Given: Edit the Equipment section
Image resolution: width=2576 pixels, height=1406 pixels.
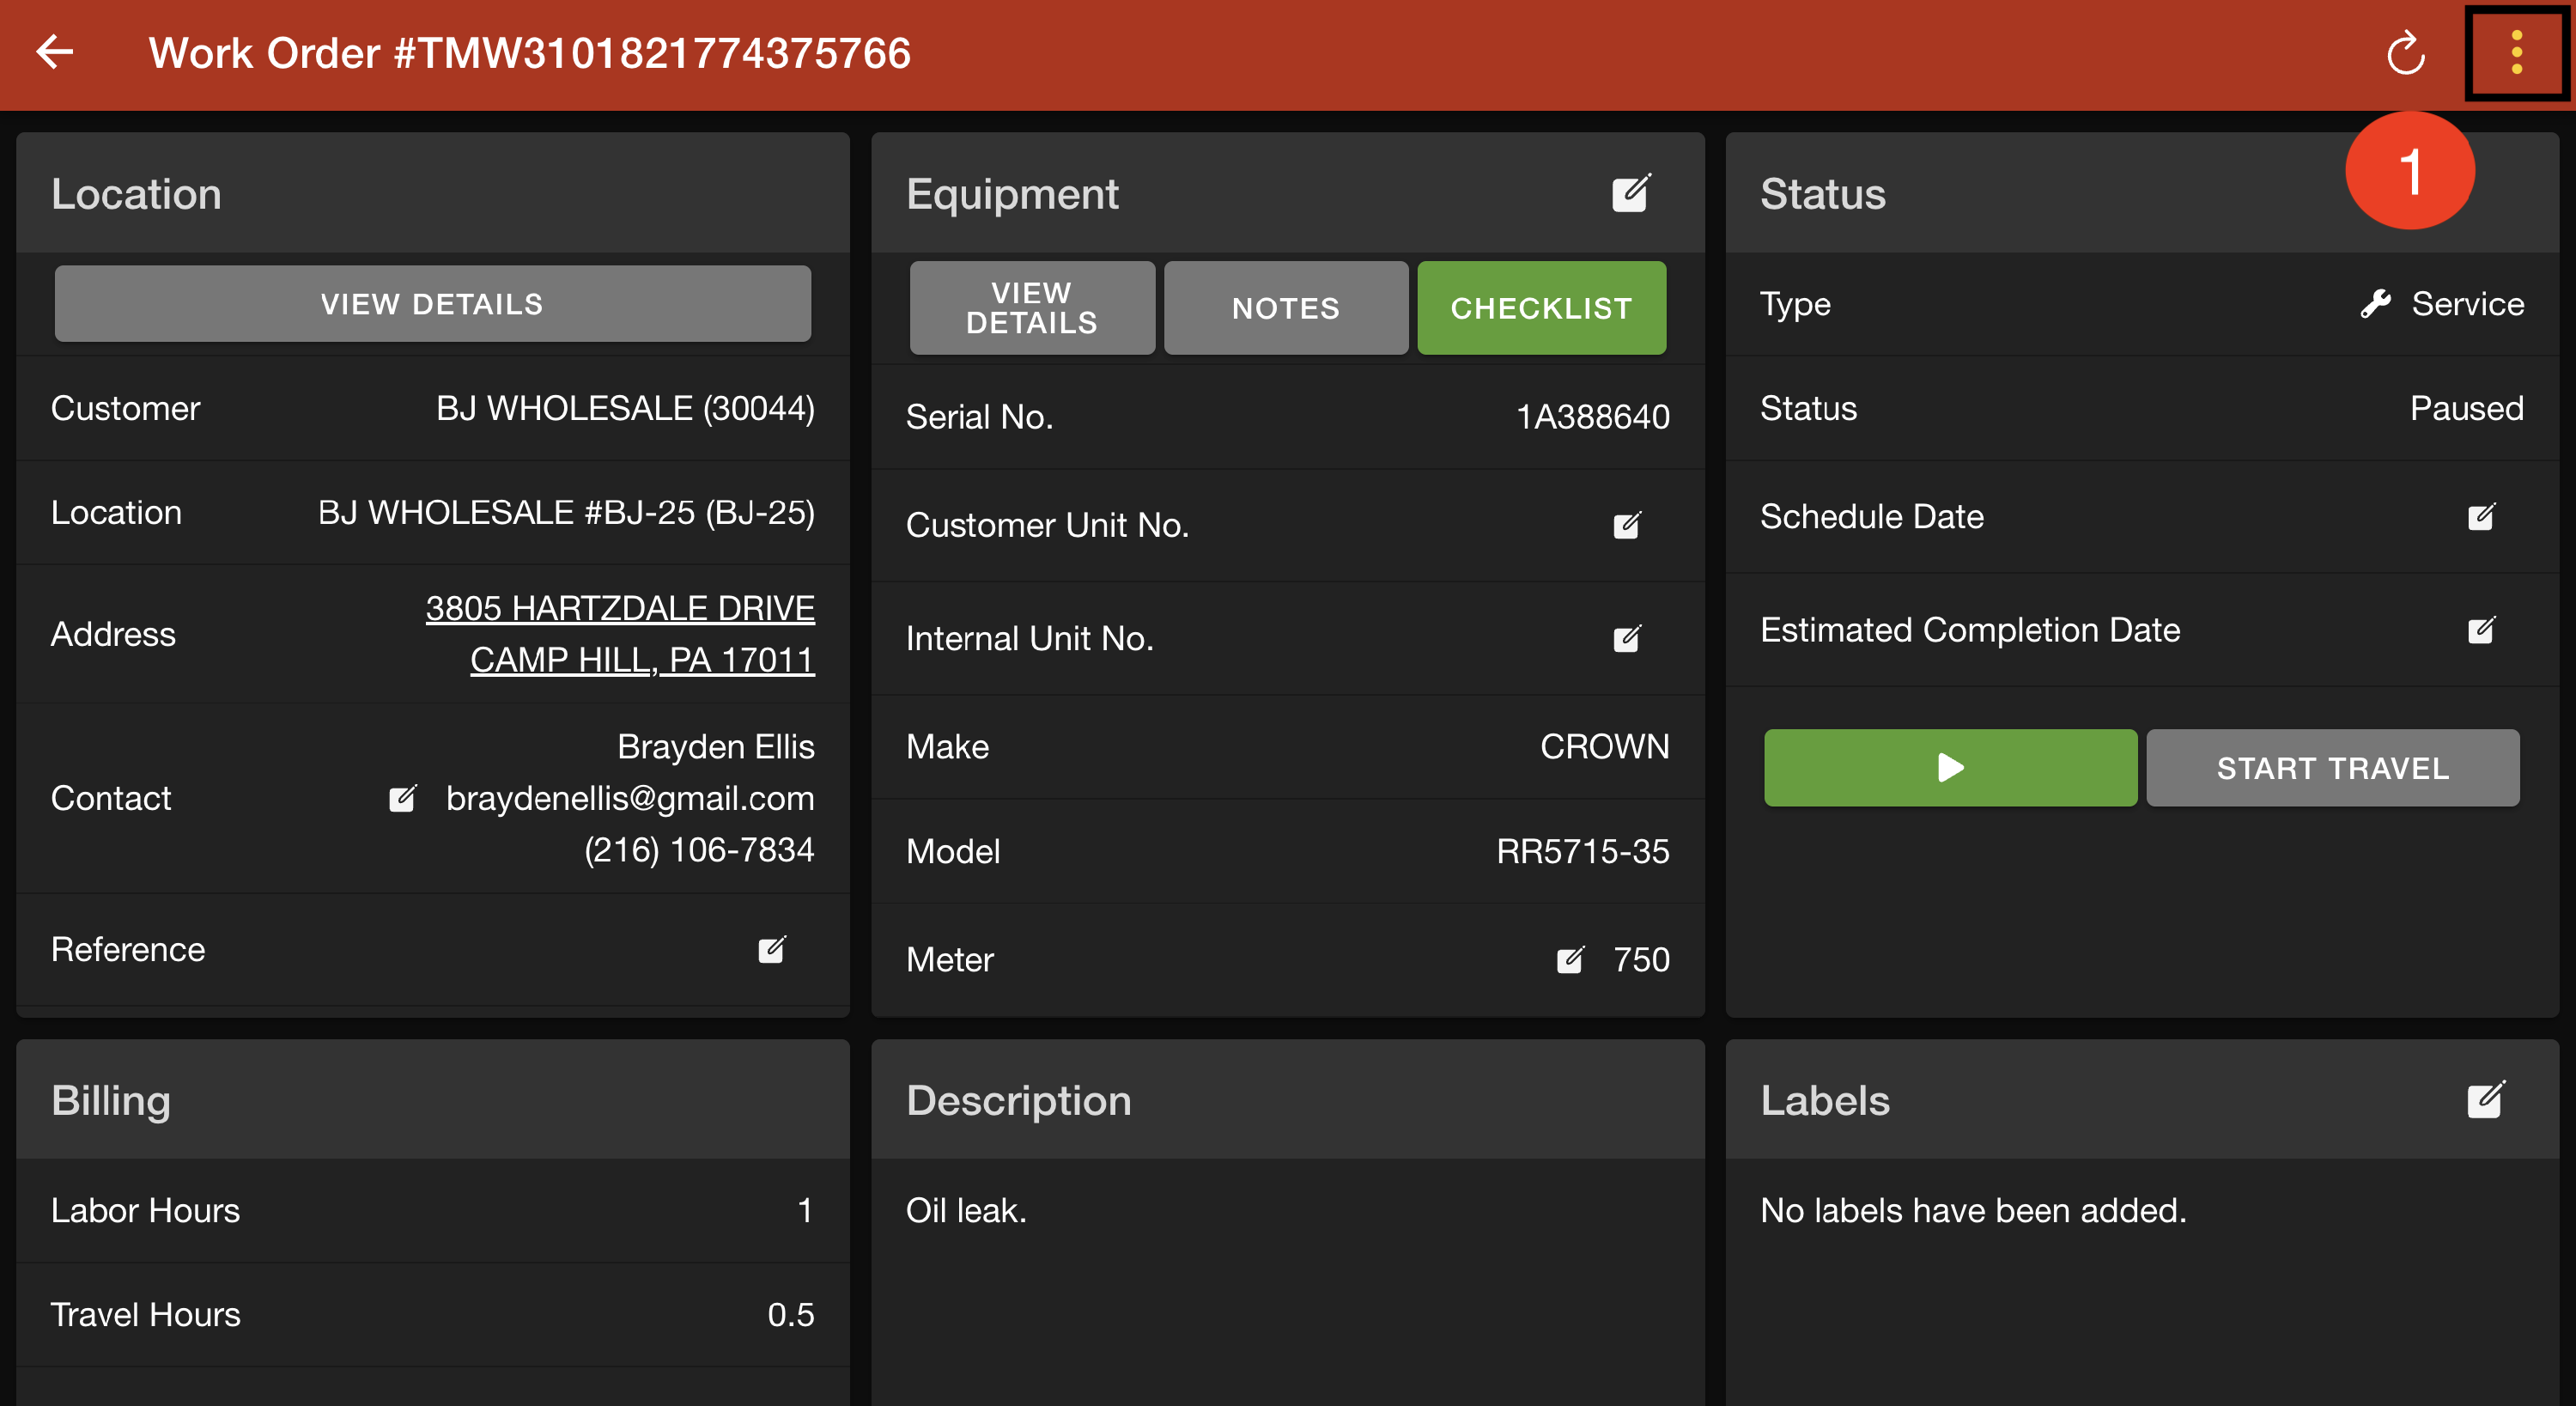Looking at the screenshot, I should click(1630, 194).
